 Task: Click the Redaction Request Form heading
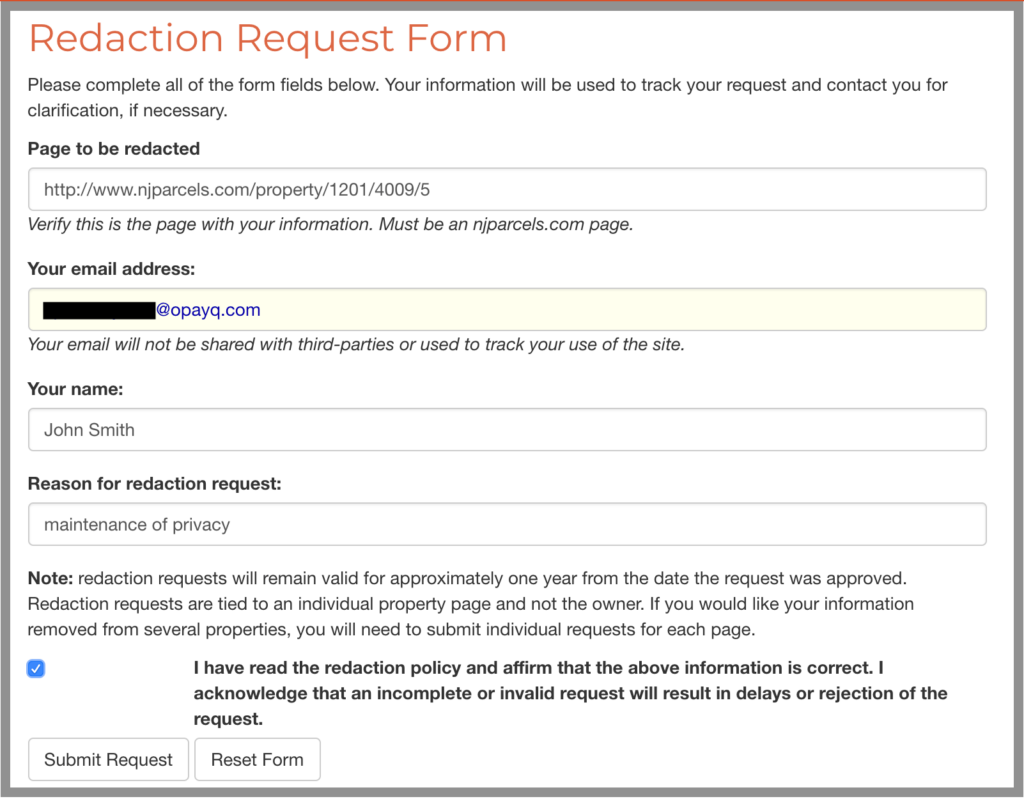268,39
